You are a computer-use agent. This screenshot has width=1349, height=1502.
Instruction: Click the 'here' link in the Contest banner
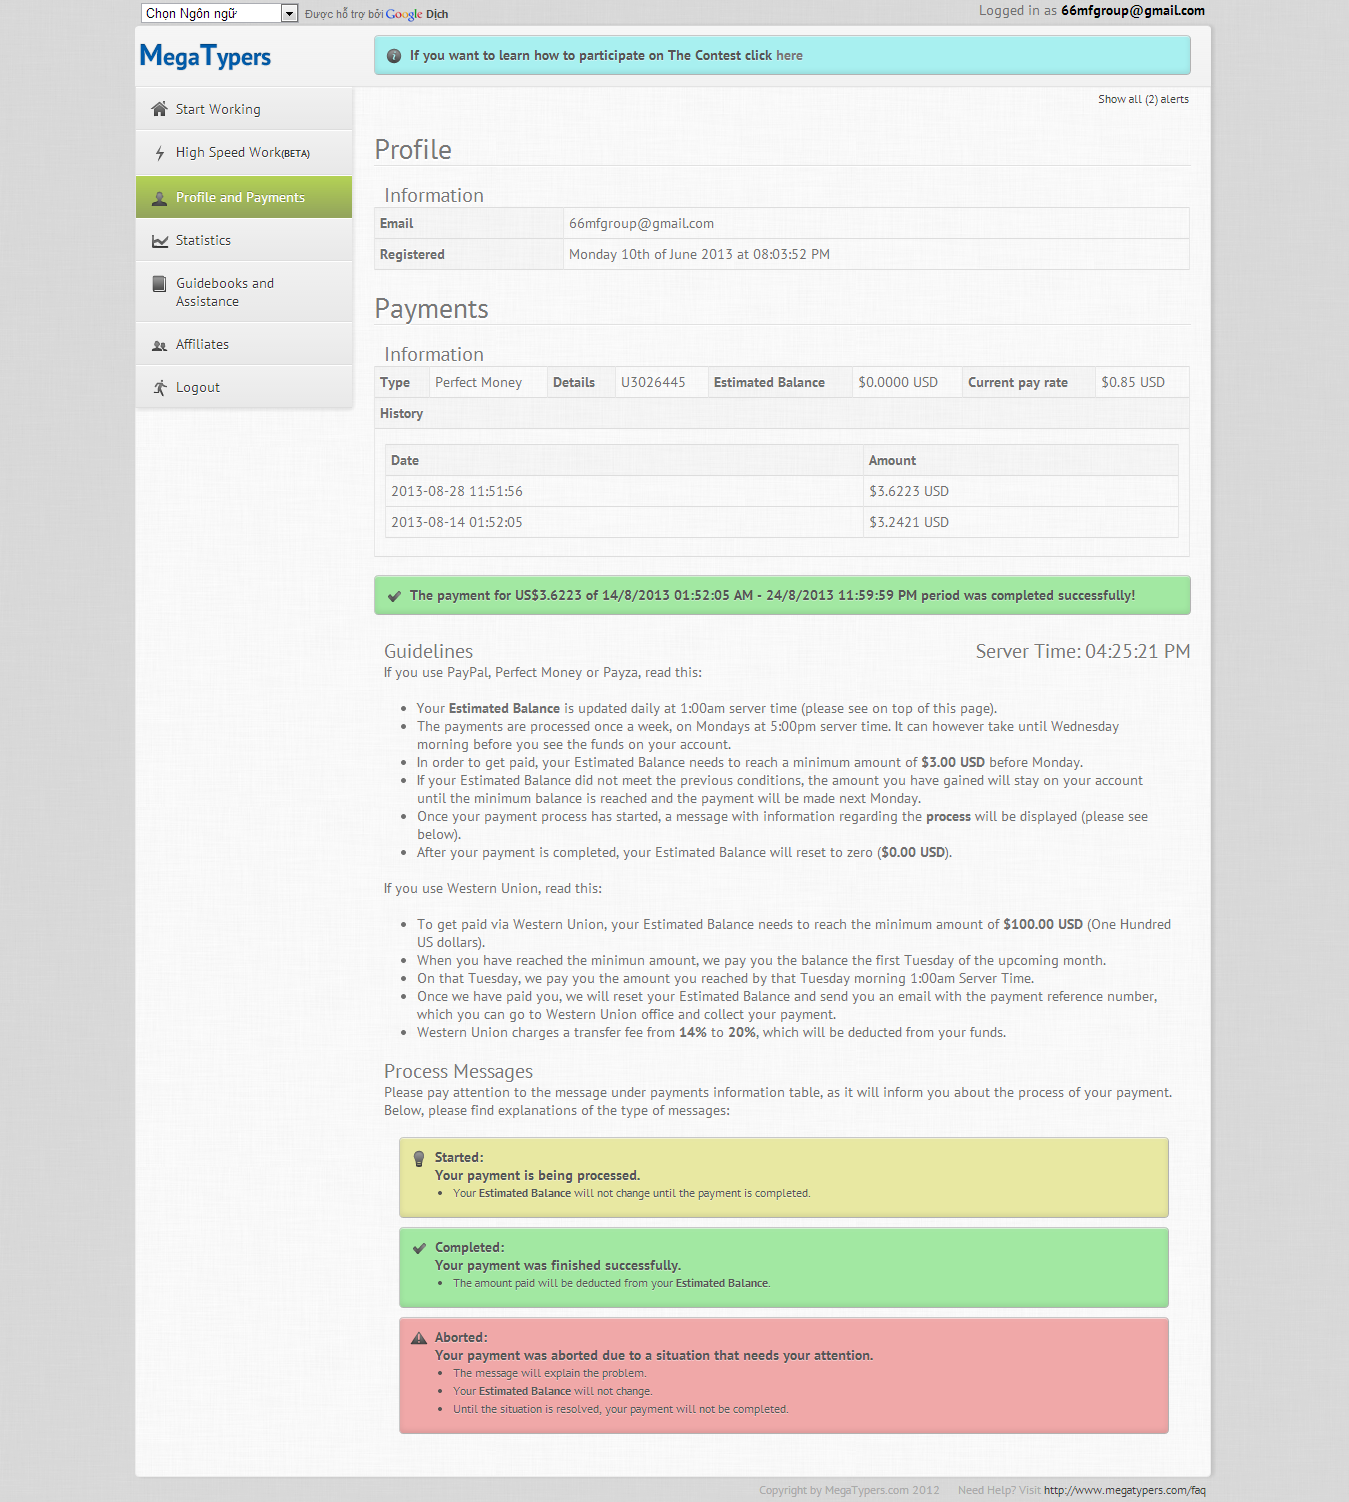(789, 56)
